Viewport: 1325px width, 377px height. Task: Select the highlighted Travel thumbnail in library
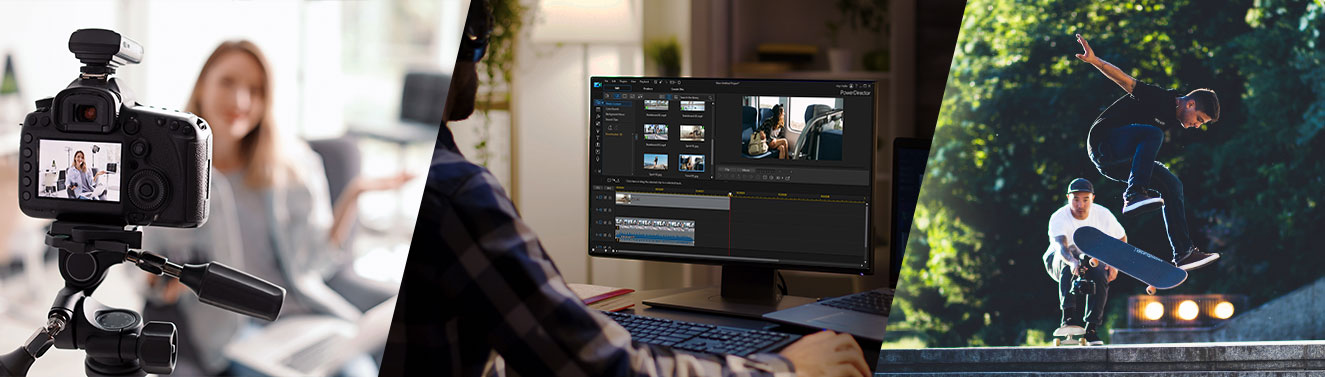(692, 163)
